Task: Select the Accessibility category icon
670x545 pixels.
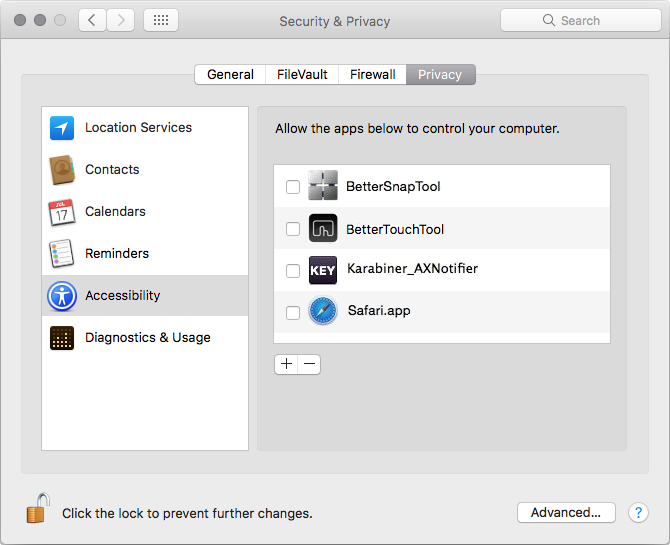Action: [x=62, y=296]
